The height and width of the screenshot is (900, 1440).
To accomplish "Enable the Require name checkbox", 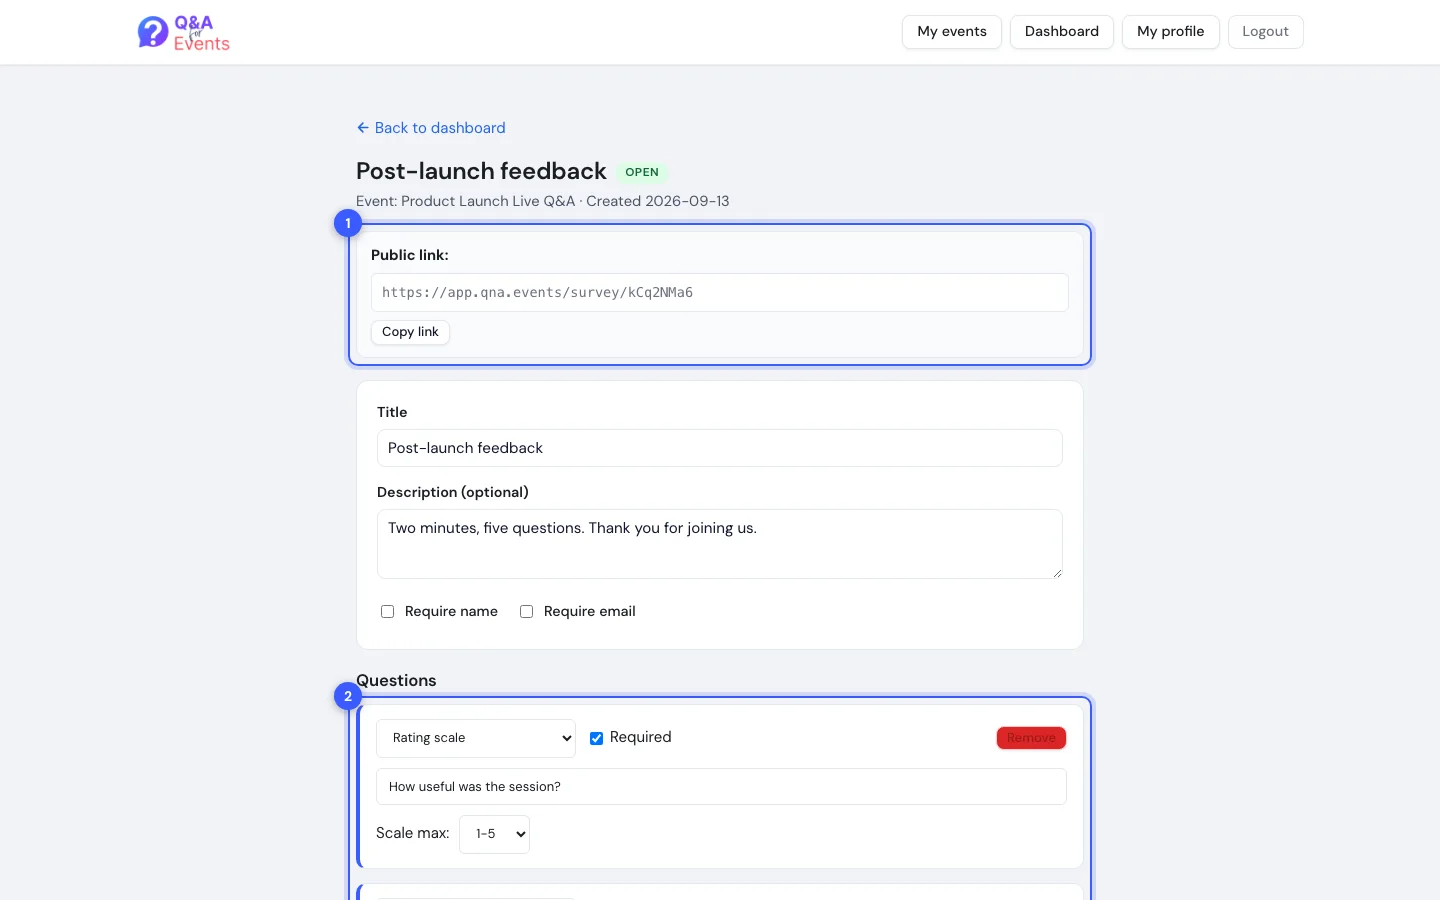I will point(387,611).
